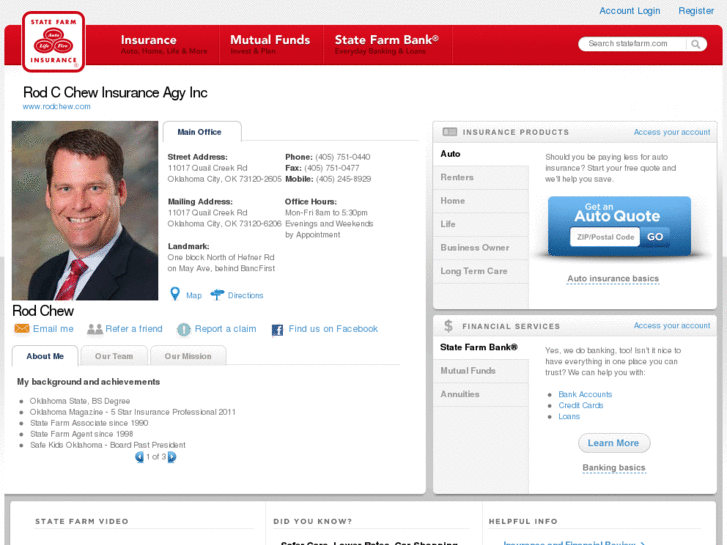Go to next background slide arrow
The image size is (727, 545).
tap(172, 457)
